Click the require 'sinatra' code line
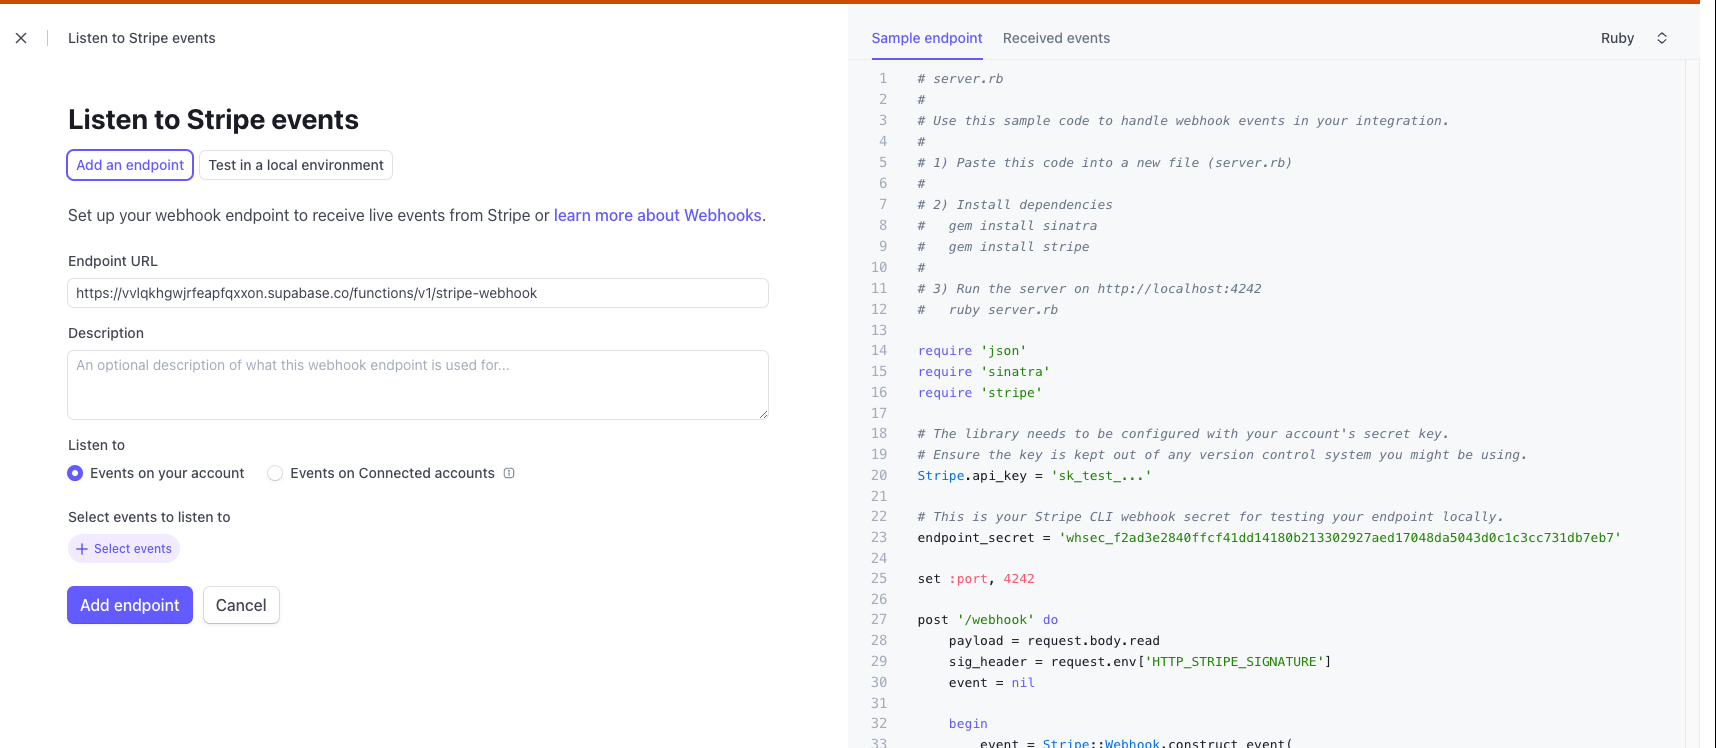Viewport: 1716px width, 748px height. (984, 372)
